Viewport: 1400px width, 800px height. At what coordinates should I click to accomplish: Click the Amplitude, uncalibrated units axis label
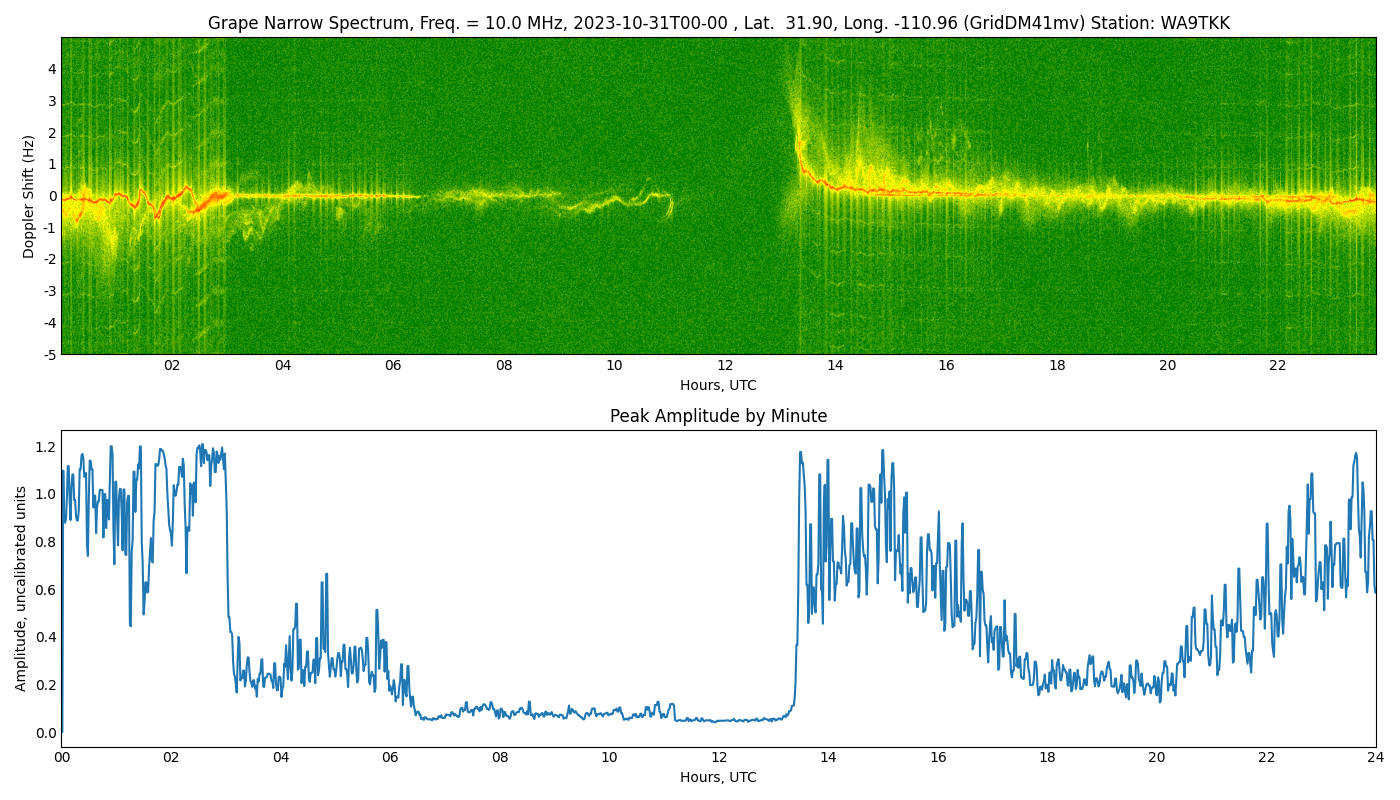point(21,588)
